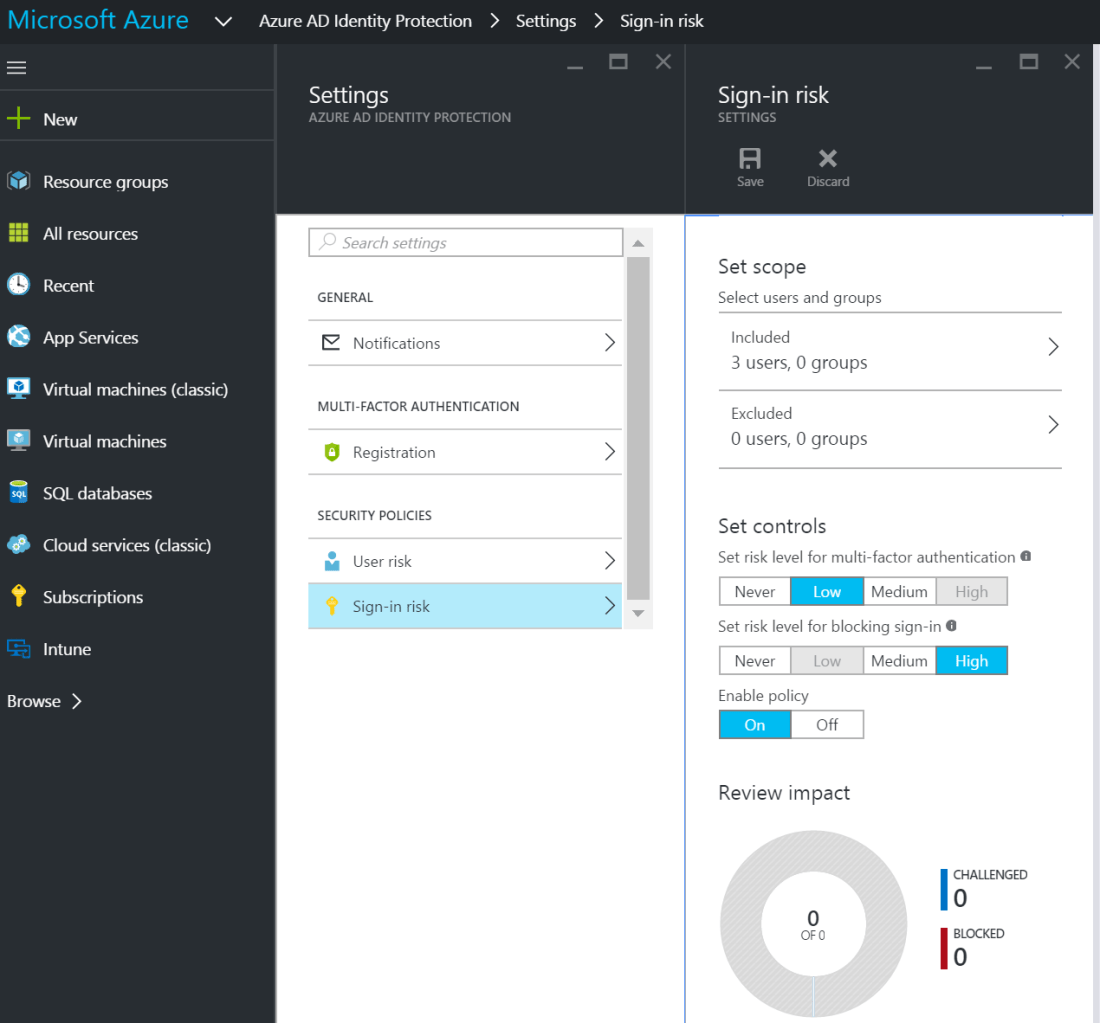Click Azure AD Identity Protection breadcrumb
This screenshot has height=1023, width=1100.
[x=365, y=21]
